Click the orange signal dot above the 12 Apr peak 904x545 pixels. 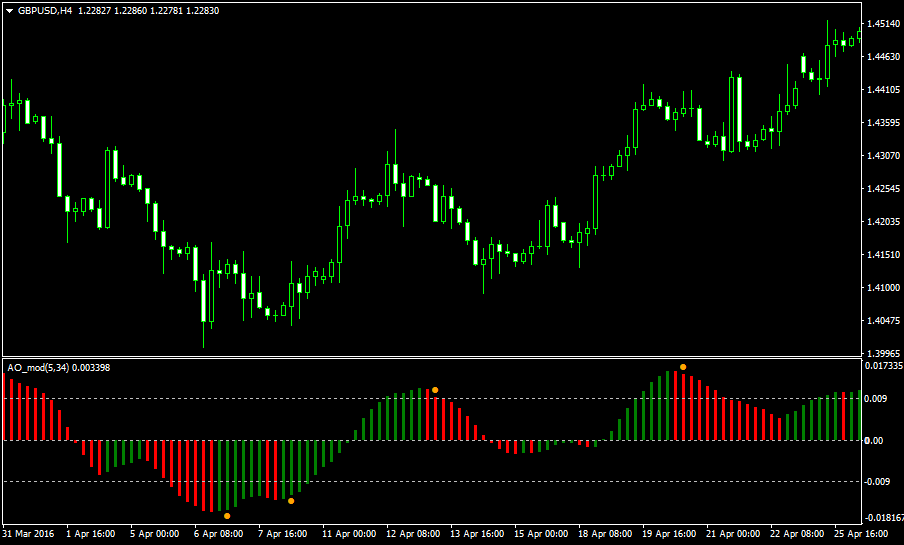(435, 390)
